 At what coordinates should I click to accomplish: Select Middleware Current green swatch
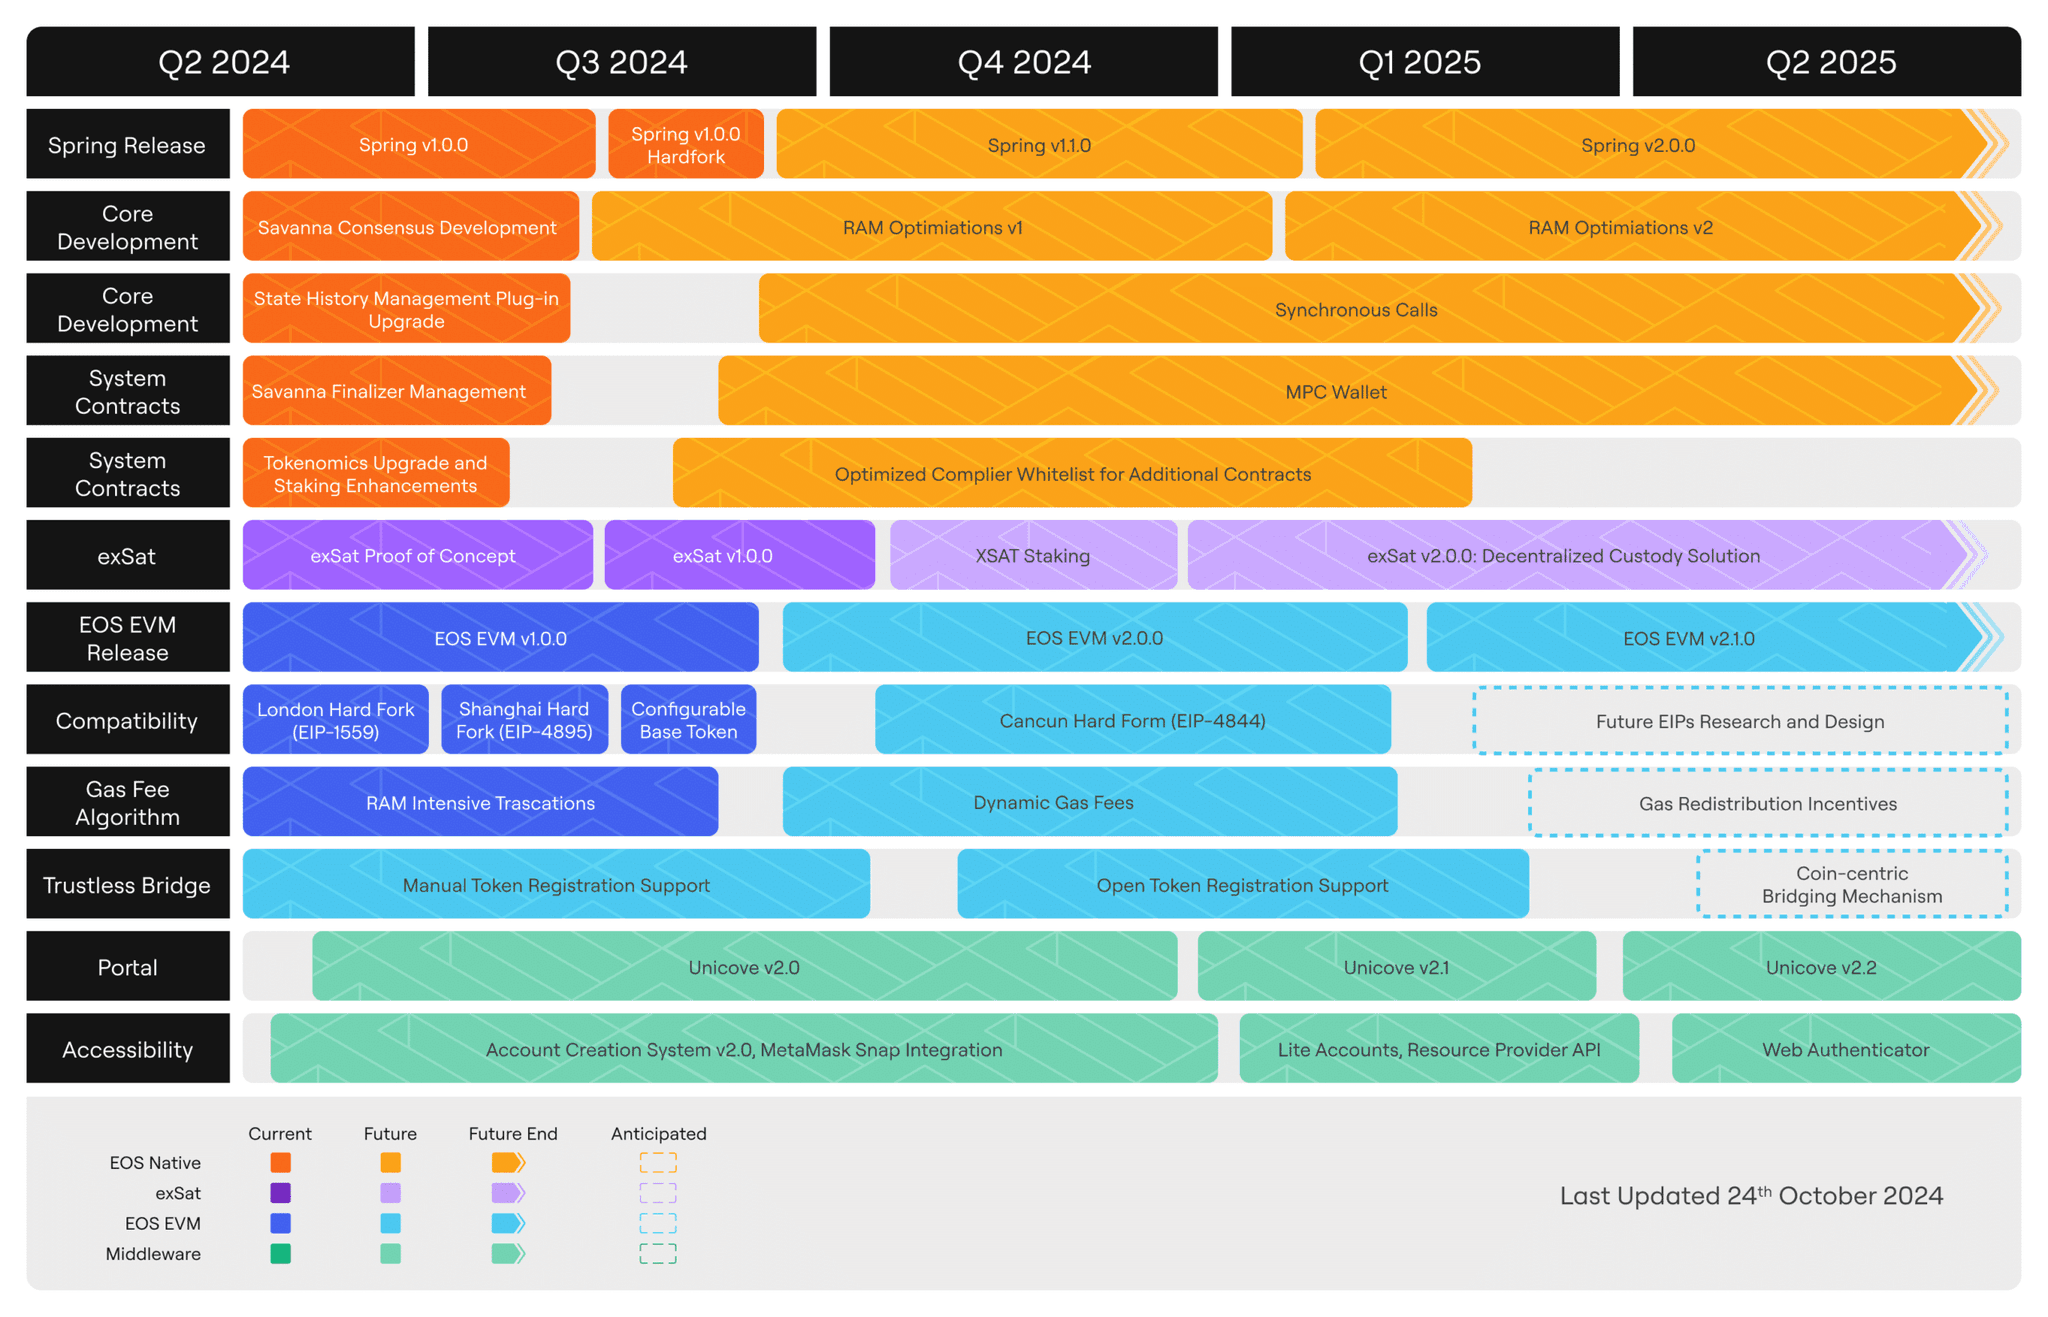point(281,1254)
